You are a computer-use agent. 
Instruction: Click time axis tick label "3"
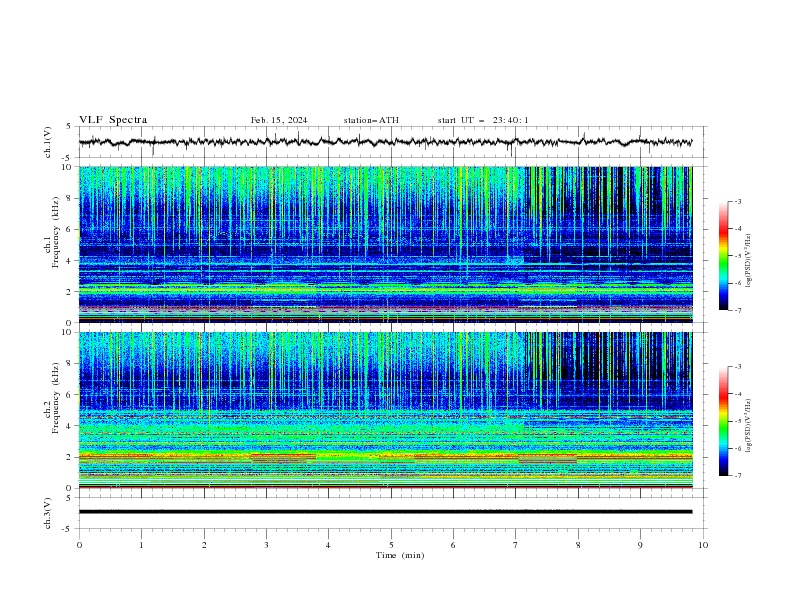click(266, 545)
